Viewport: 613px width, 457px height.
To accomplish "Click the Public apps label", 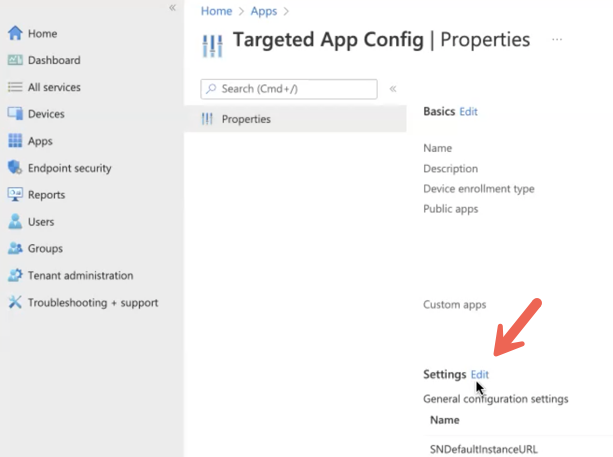I will [450, 209].
